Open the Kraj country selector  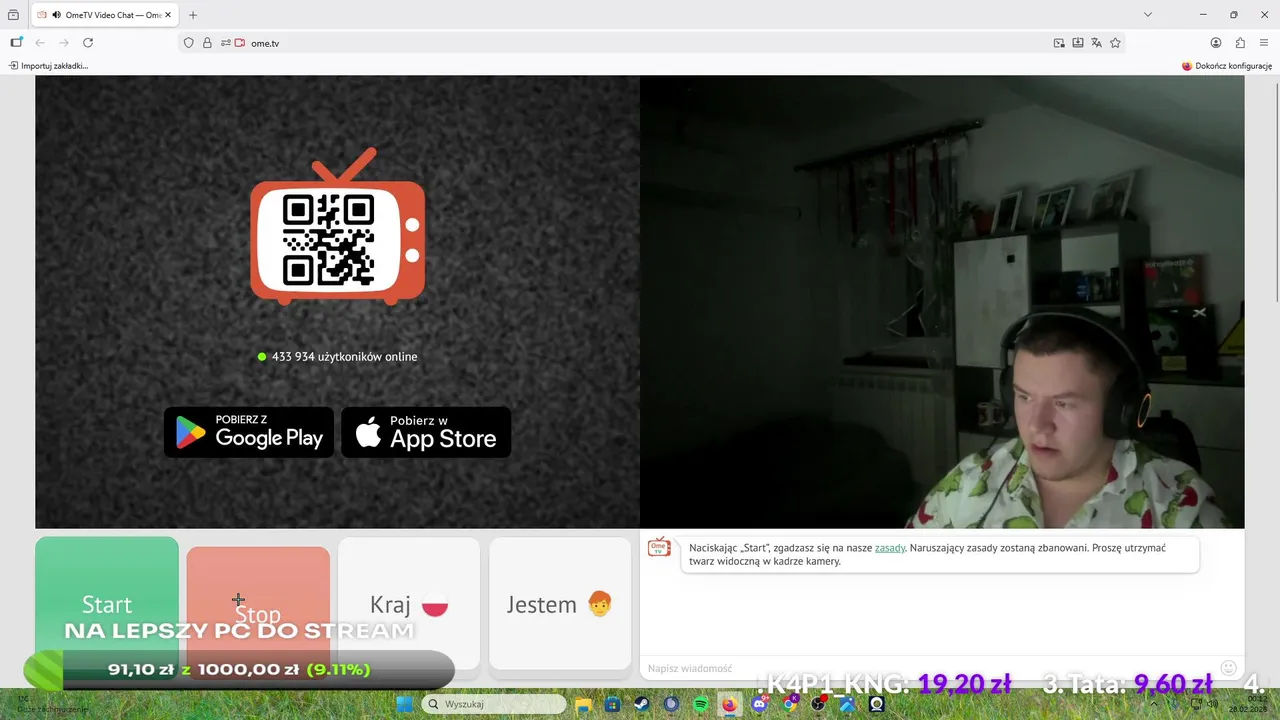(x=409, y=604)
